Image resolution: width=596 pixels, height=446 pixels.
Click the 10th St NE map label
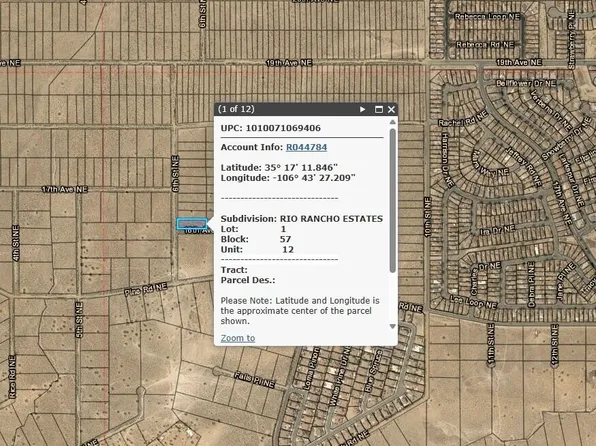(x=427, y=217)
